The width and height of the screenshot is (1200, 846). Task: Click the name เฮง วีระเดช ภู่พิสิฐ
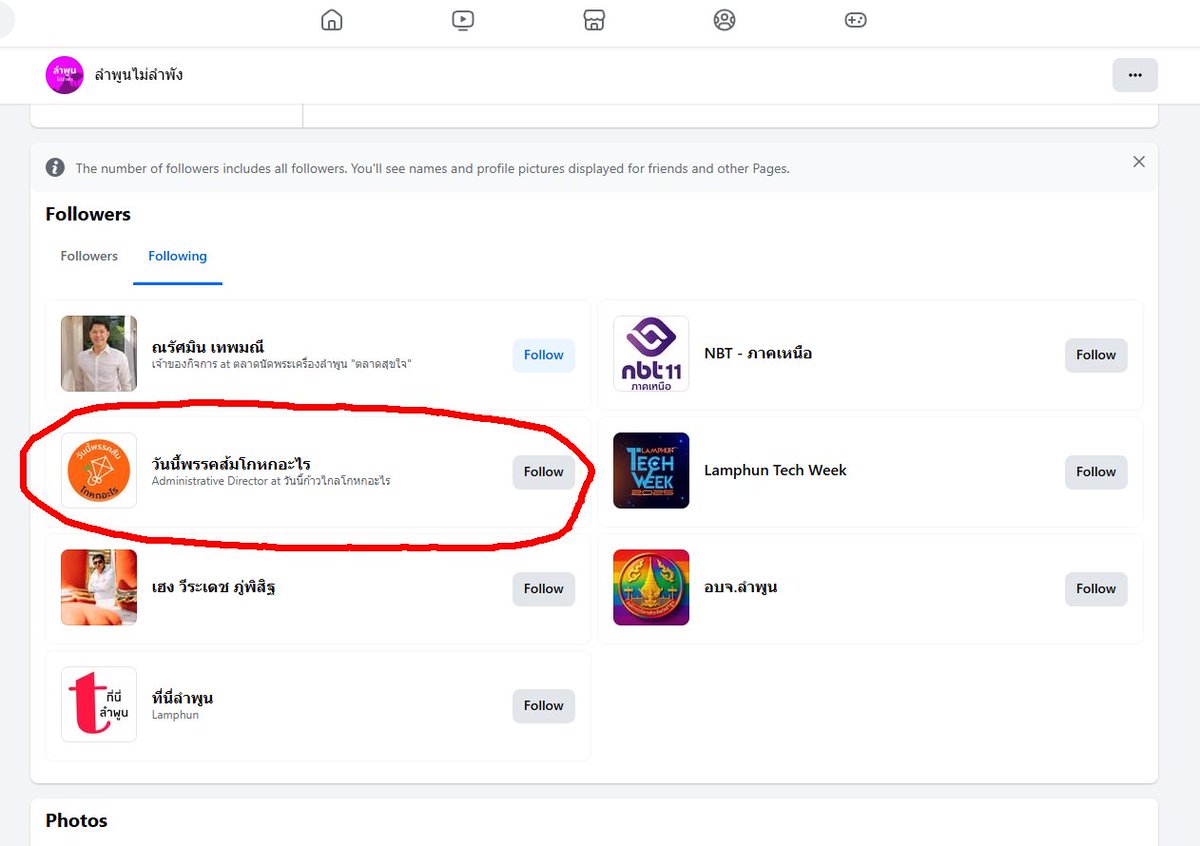click(x=213, y=588)
